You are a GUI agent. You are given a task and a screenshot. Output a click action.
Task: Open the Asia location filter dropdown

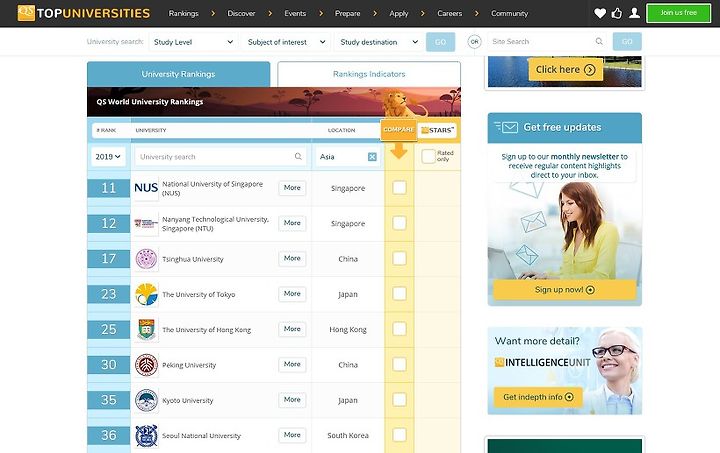click(348, 157)
